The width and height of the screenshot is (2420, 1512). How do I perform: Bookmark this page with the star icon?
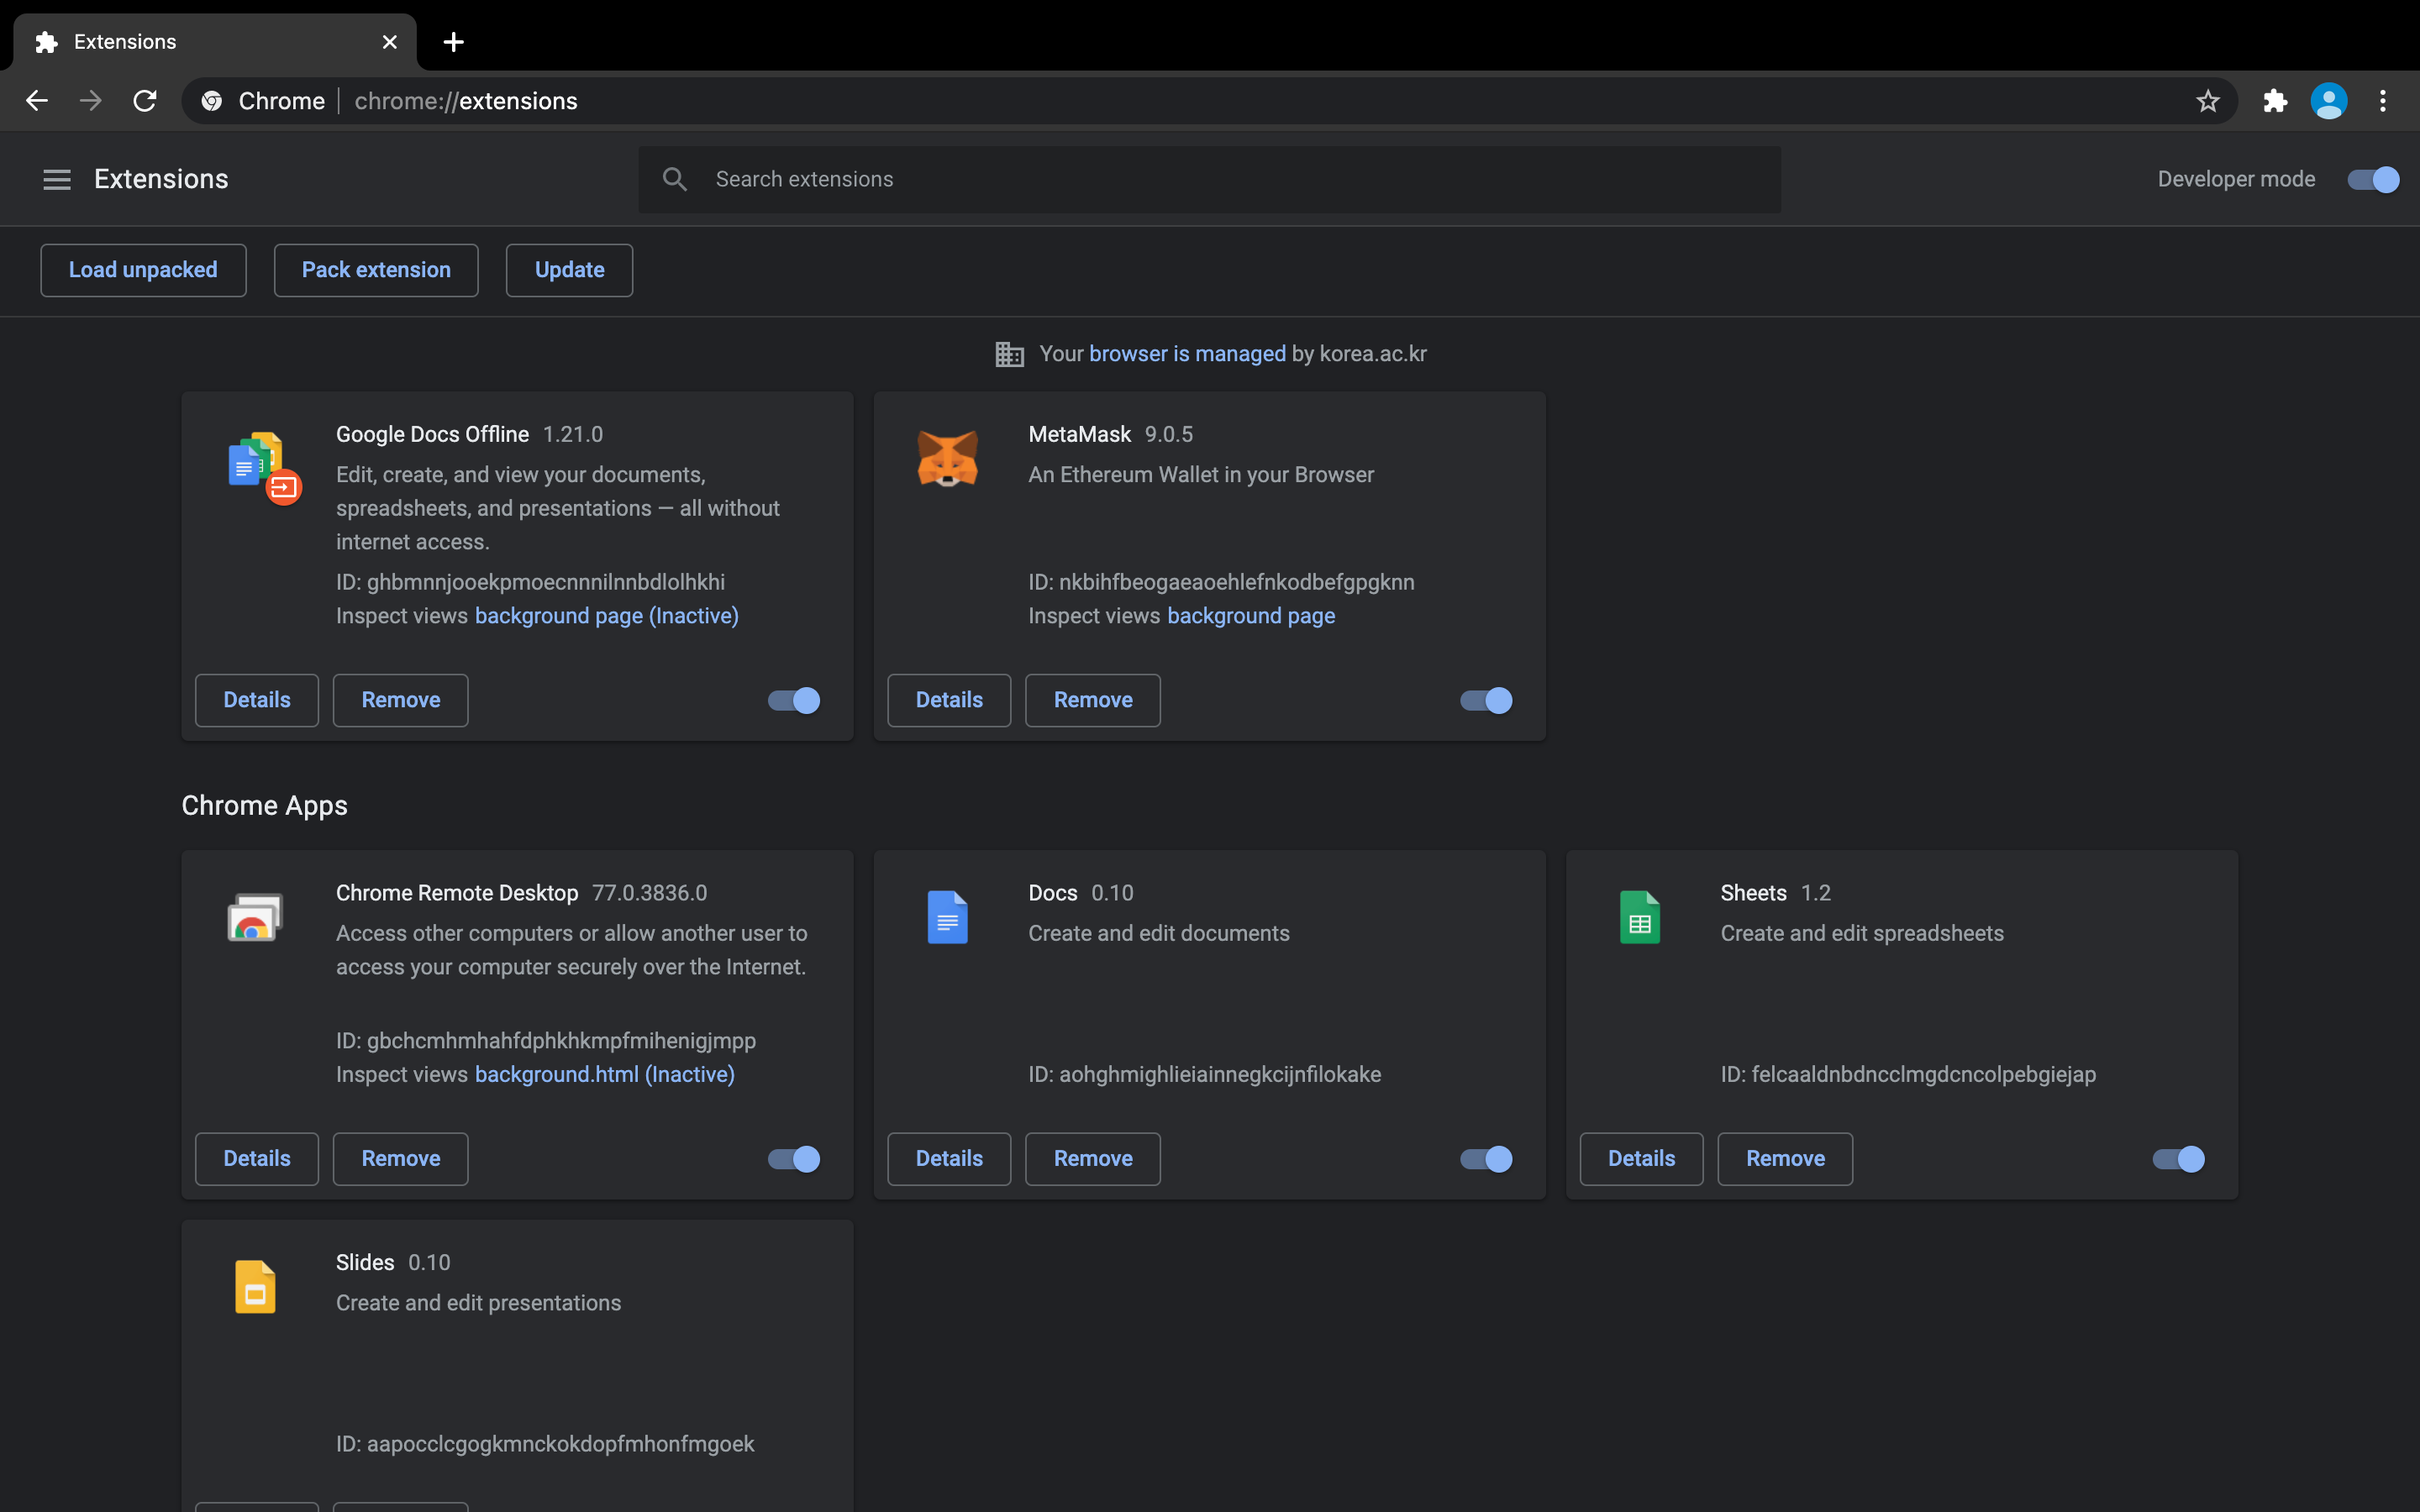coord(2207,101)
